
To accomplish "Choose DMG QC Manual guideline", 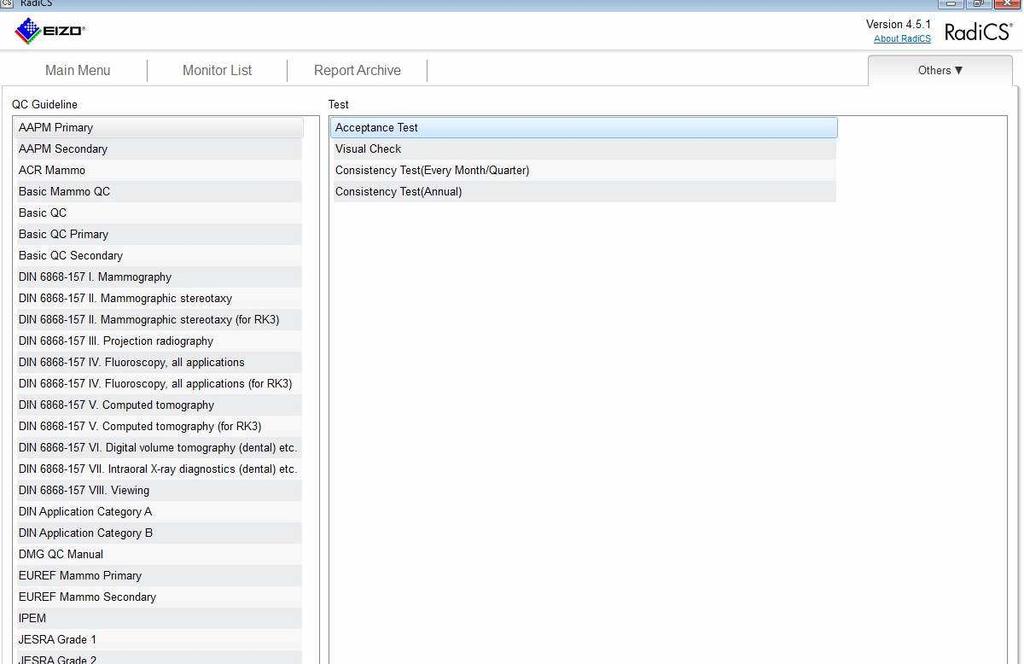I will [x=159, y=554].
